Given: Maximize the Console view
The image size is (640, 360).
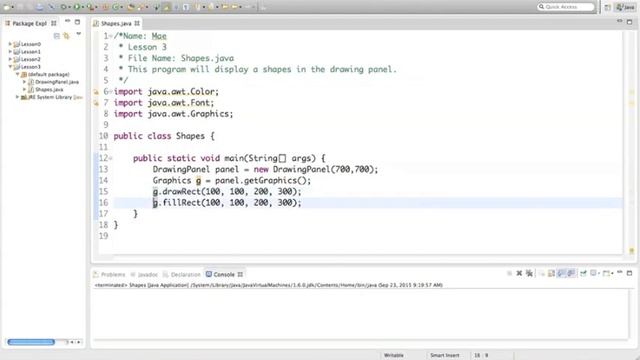Looking at the screenshot, I should pyautogui.click(x=629, y=273).
